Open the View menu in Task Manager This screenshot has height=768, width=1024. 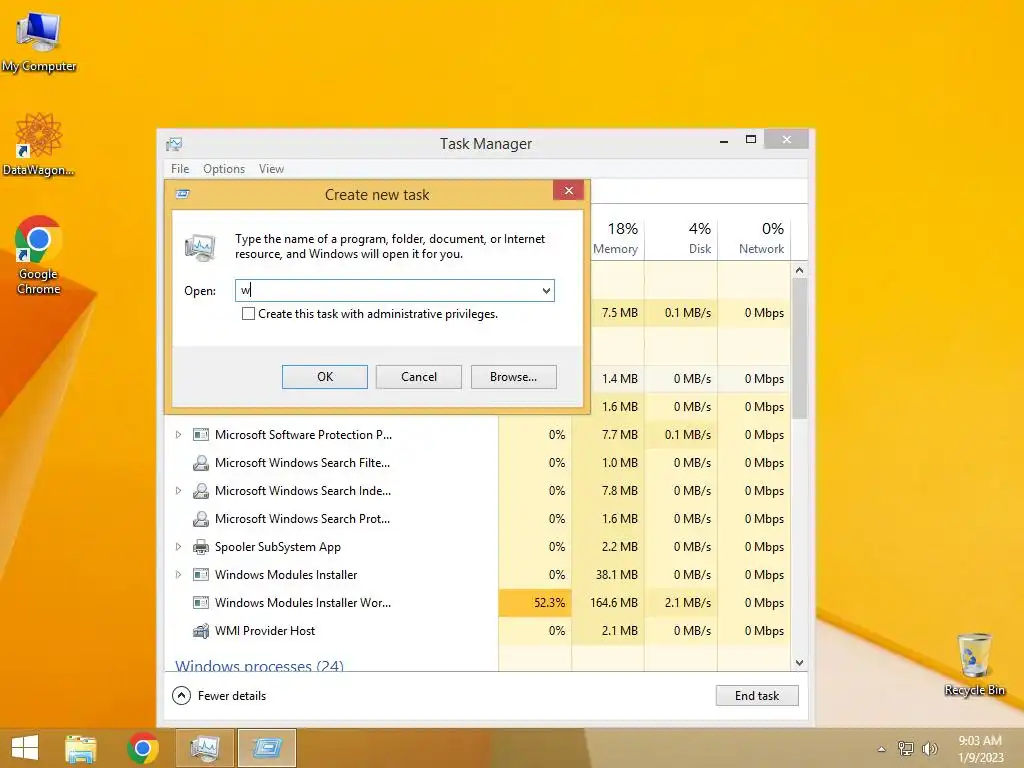coord(271,169)
